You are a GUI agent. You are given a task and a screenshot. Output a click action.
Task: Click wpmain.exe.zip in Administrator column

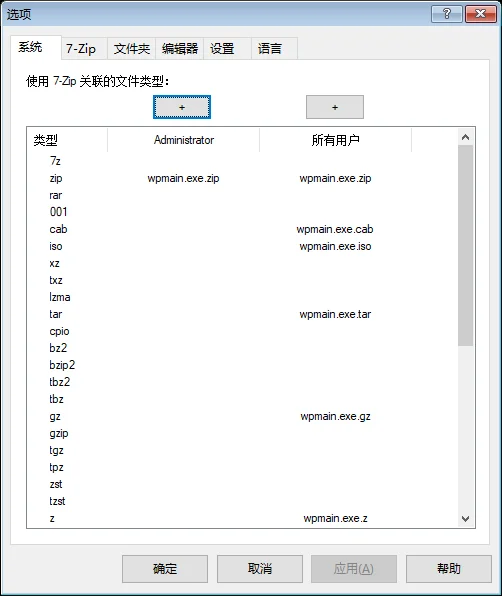click(x=184, y=178)
